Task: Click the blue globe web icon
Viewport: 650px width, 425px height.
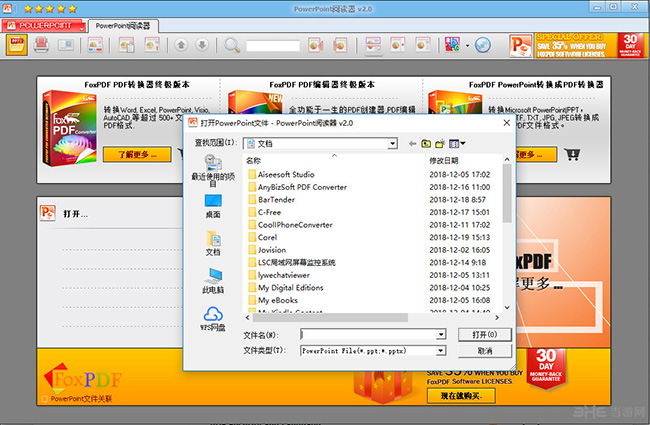Action: (x=483, y=45)
